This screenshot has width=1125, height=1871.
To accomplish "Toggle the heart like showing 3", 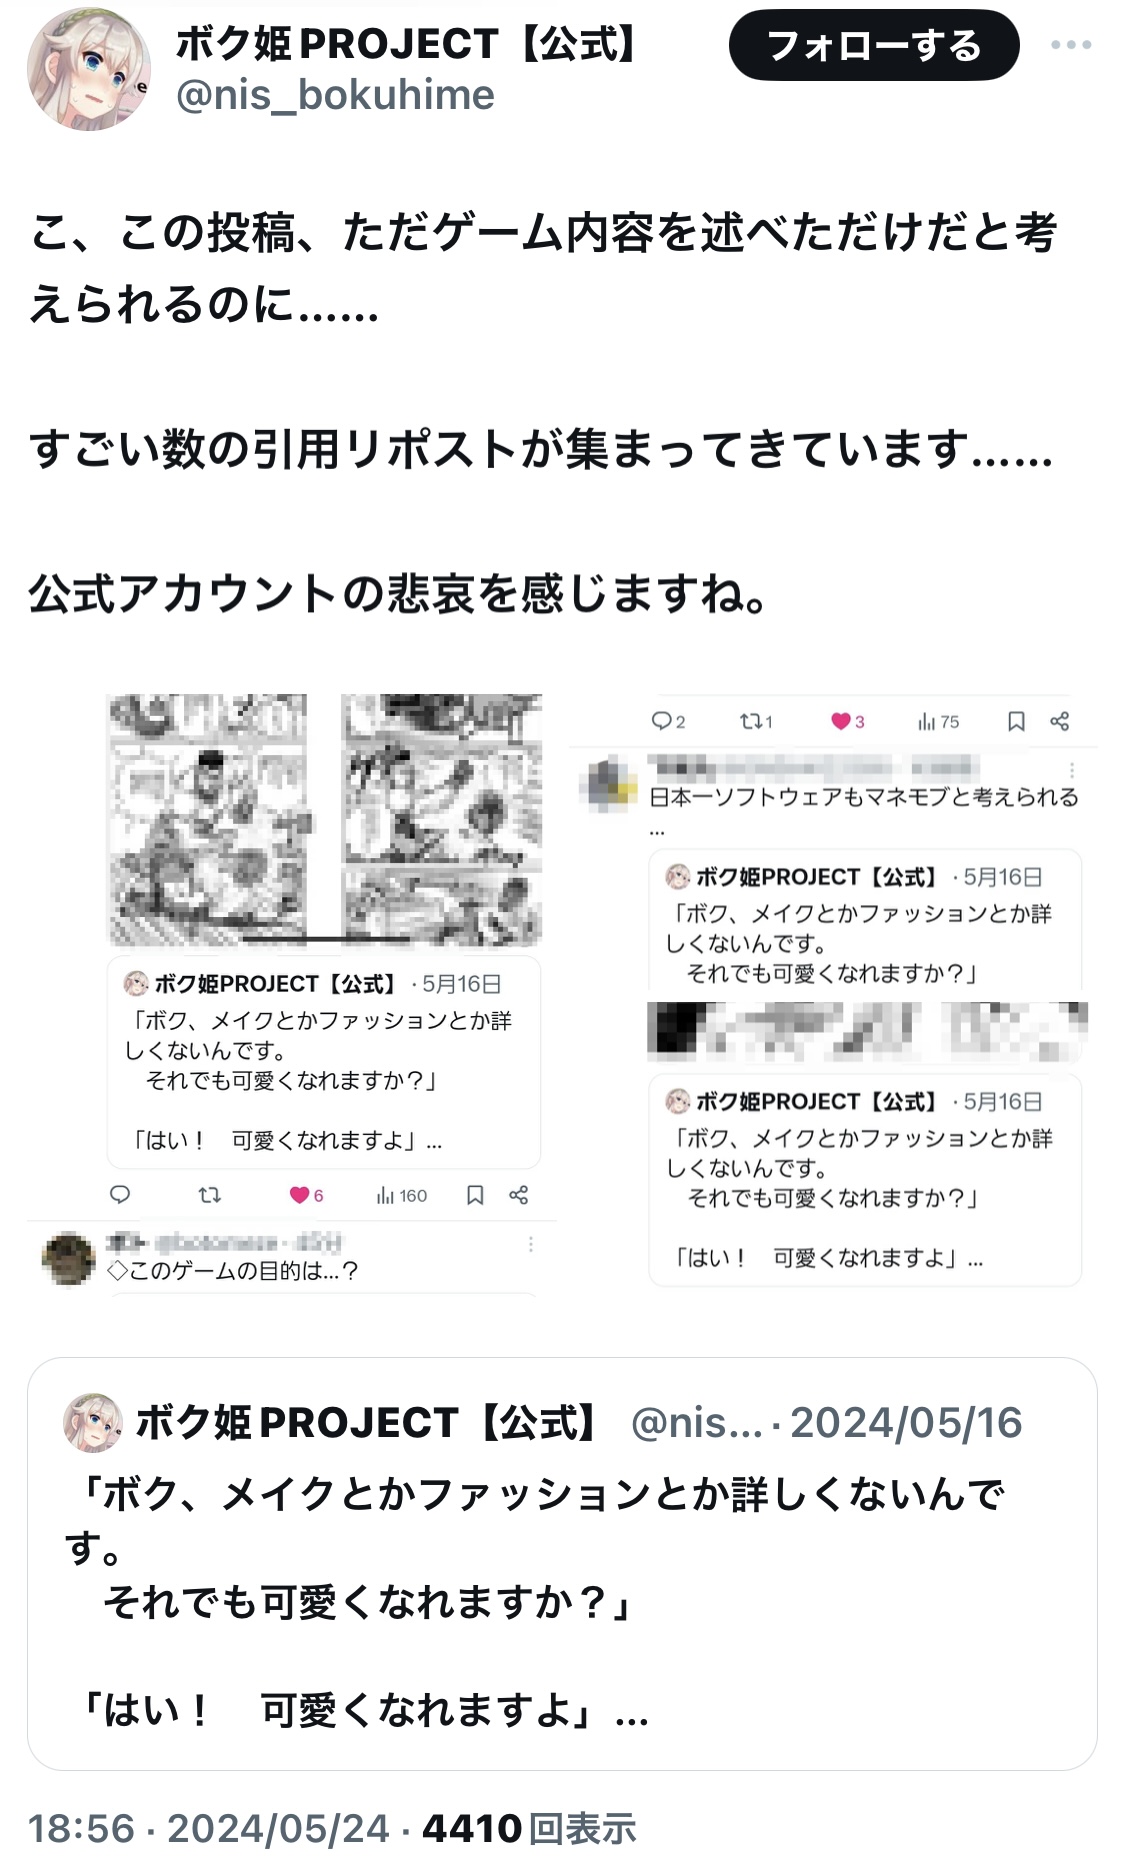I will 847,721.
